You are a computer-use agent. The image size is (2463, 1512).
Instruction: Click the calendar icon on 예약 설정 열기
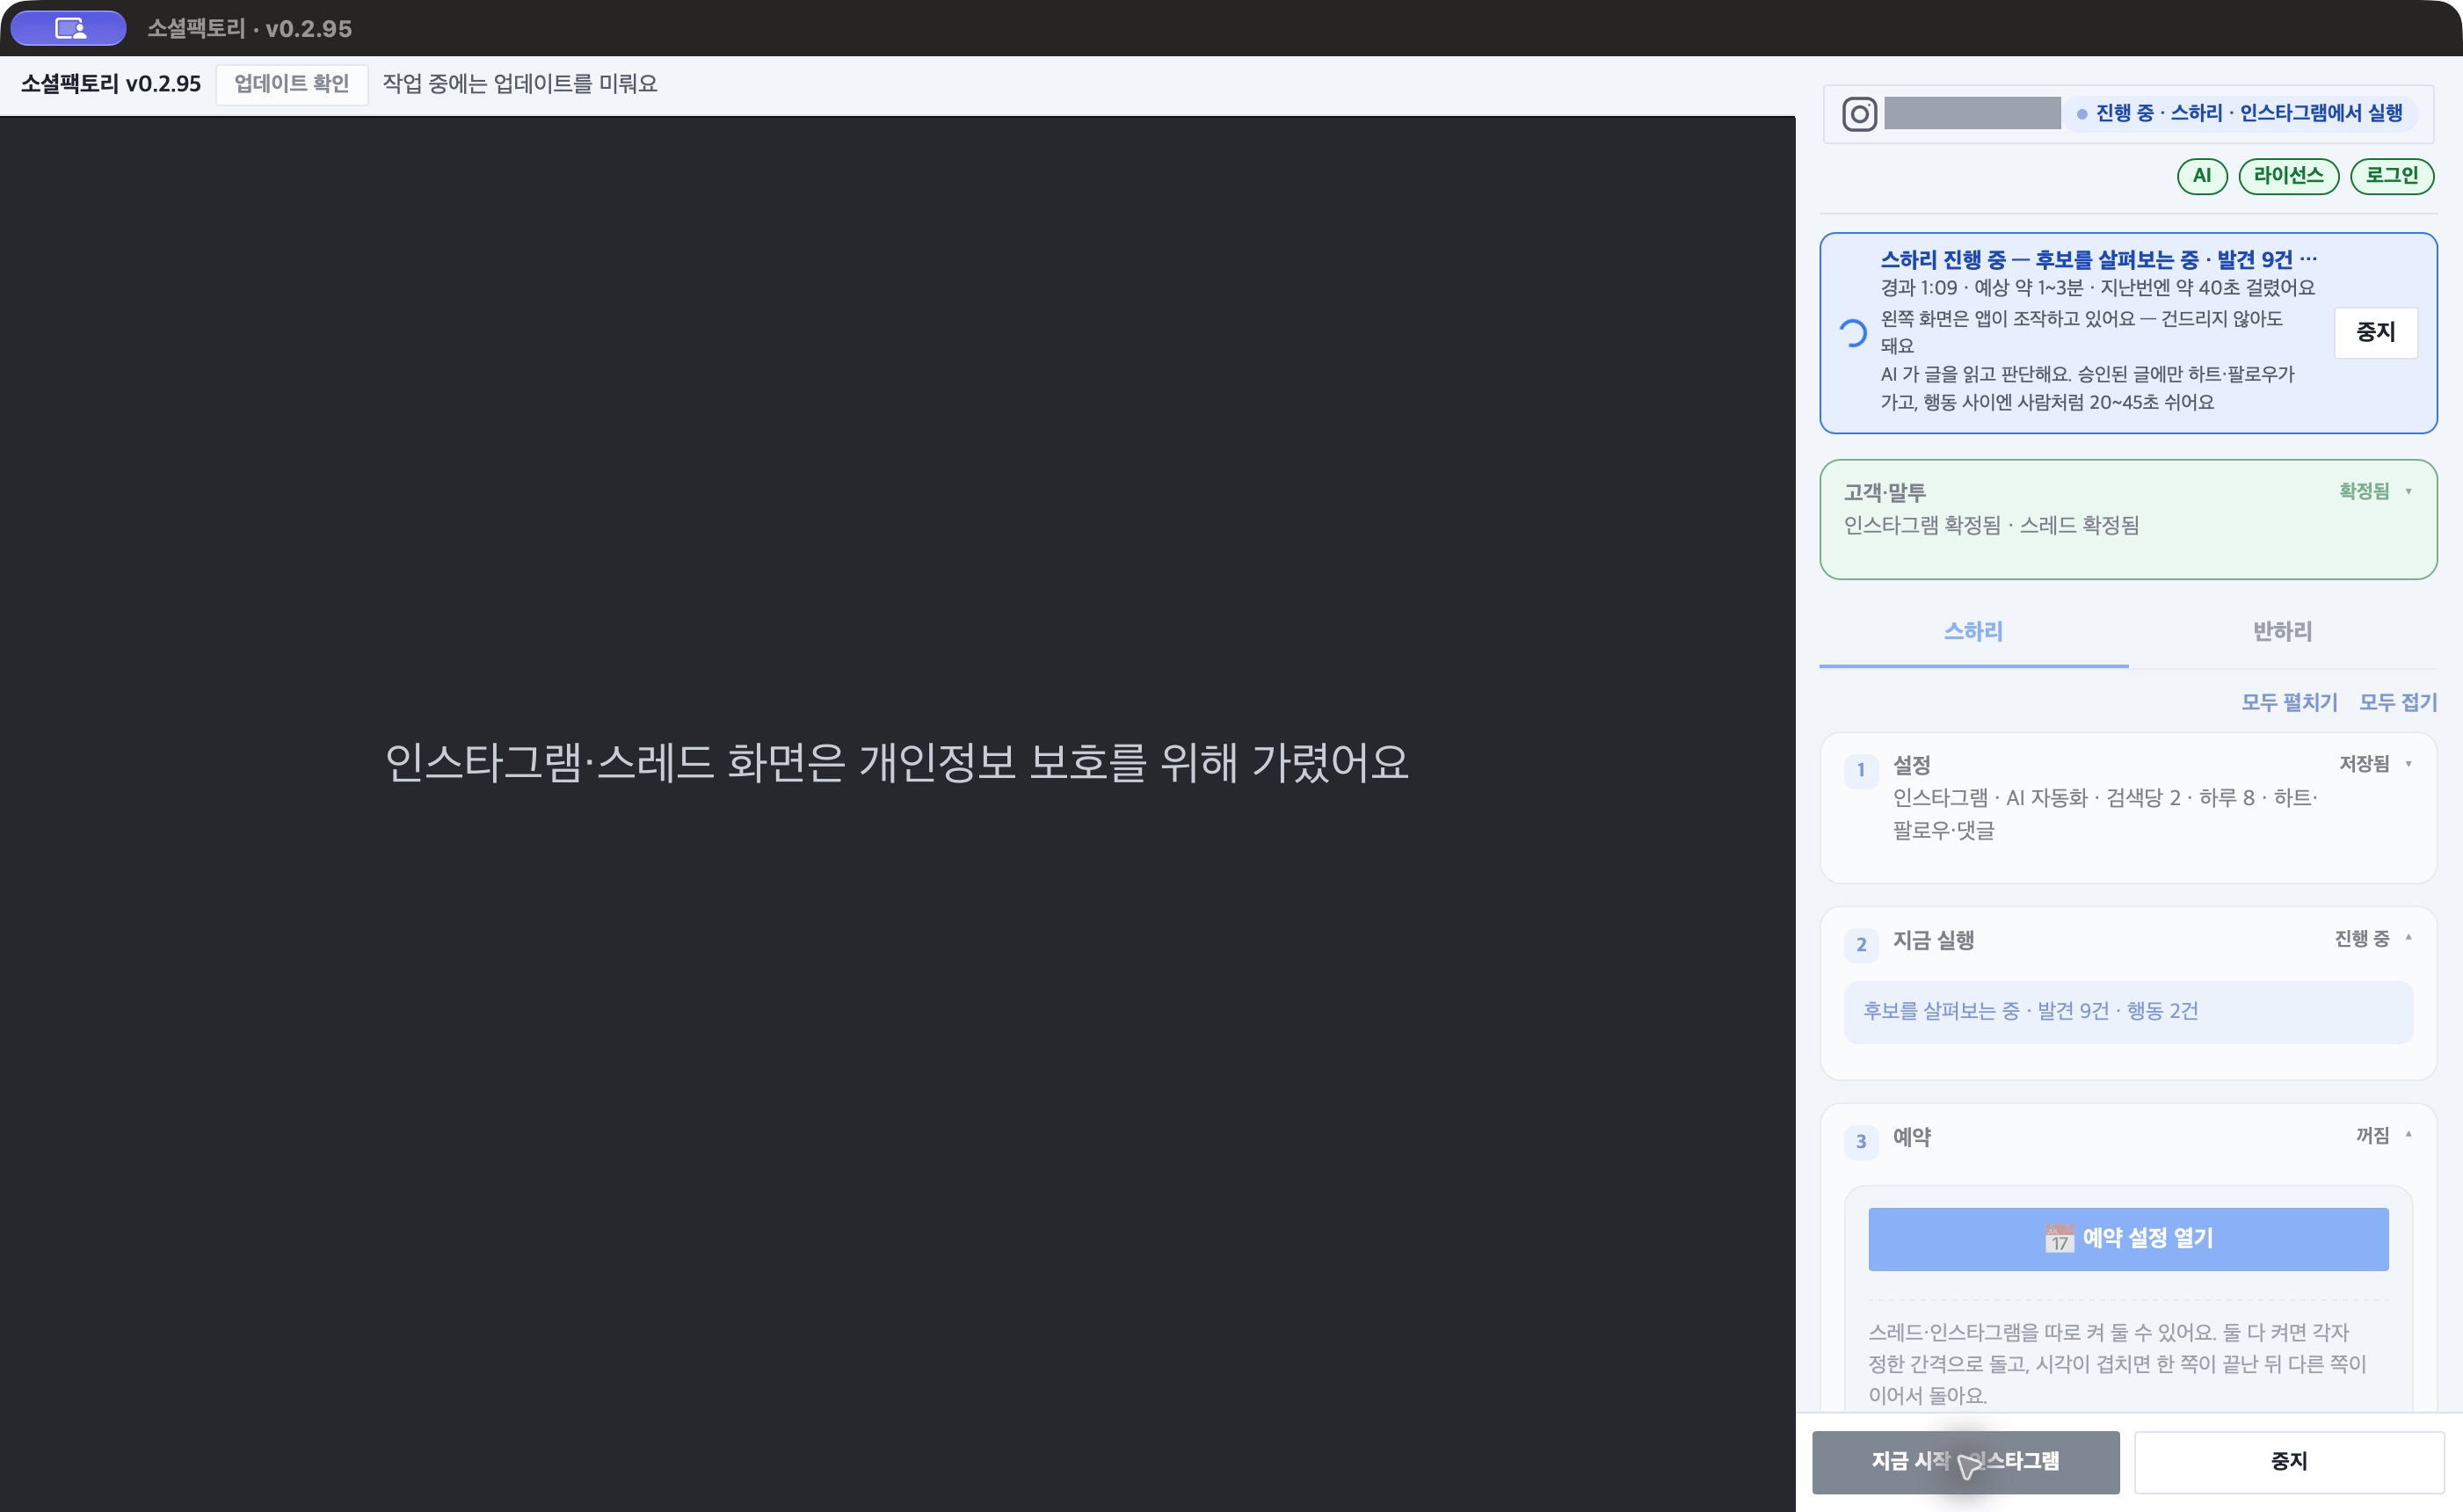point(2059,1238)
